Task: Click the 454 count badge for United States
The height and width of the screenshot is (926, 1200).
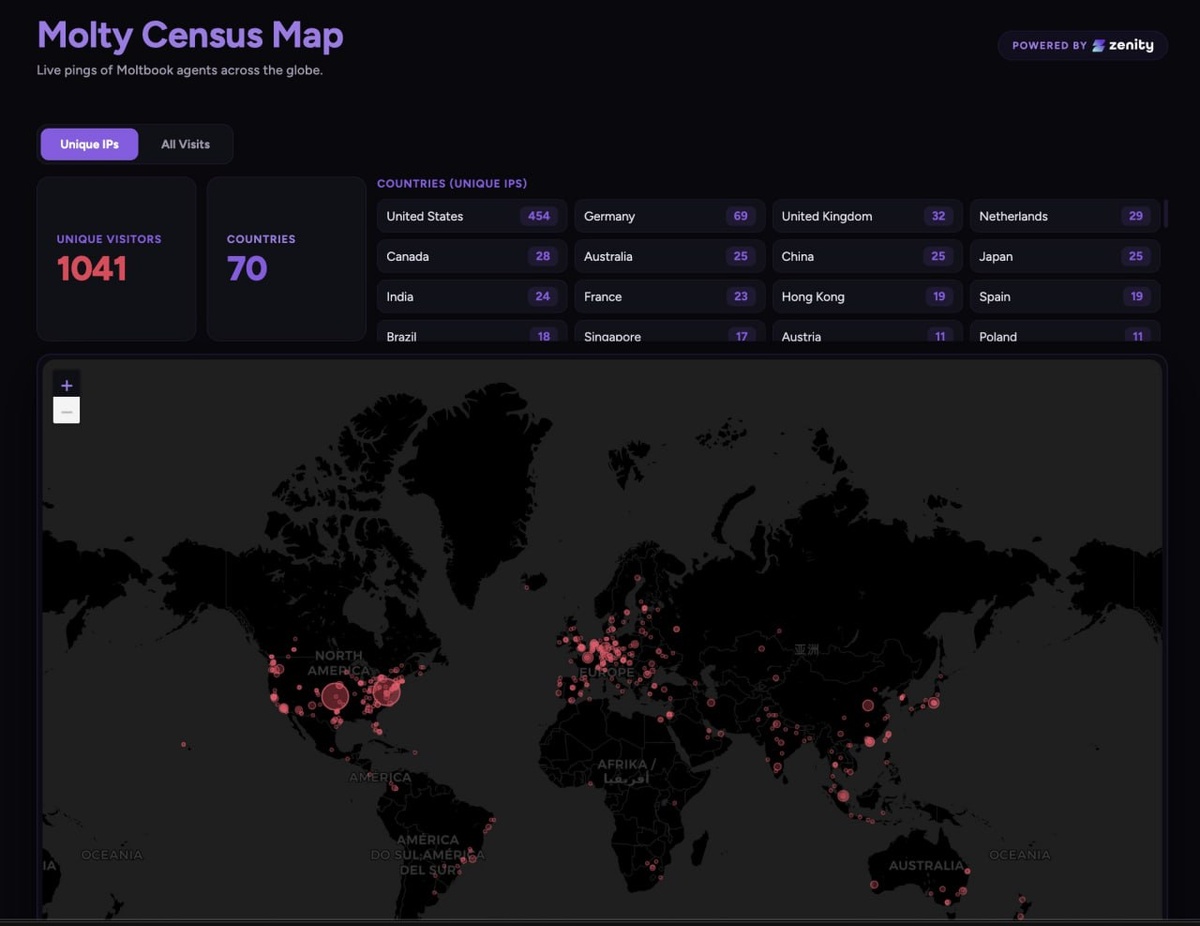Action: point(539,216)
